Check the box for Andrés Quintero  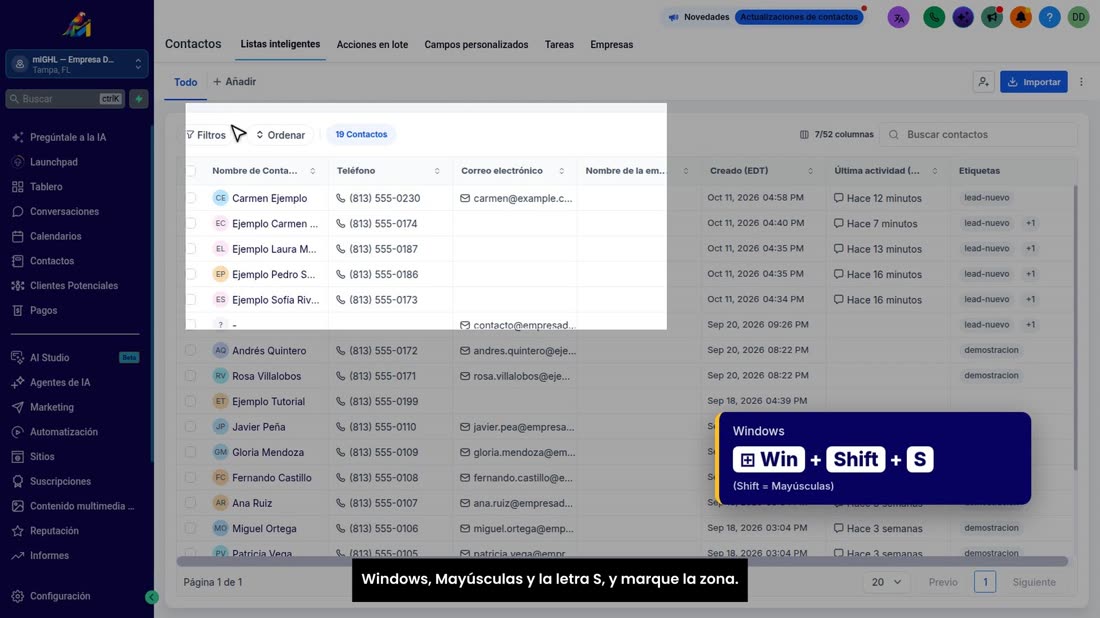tap(191, 350)
